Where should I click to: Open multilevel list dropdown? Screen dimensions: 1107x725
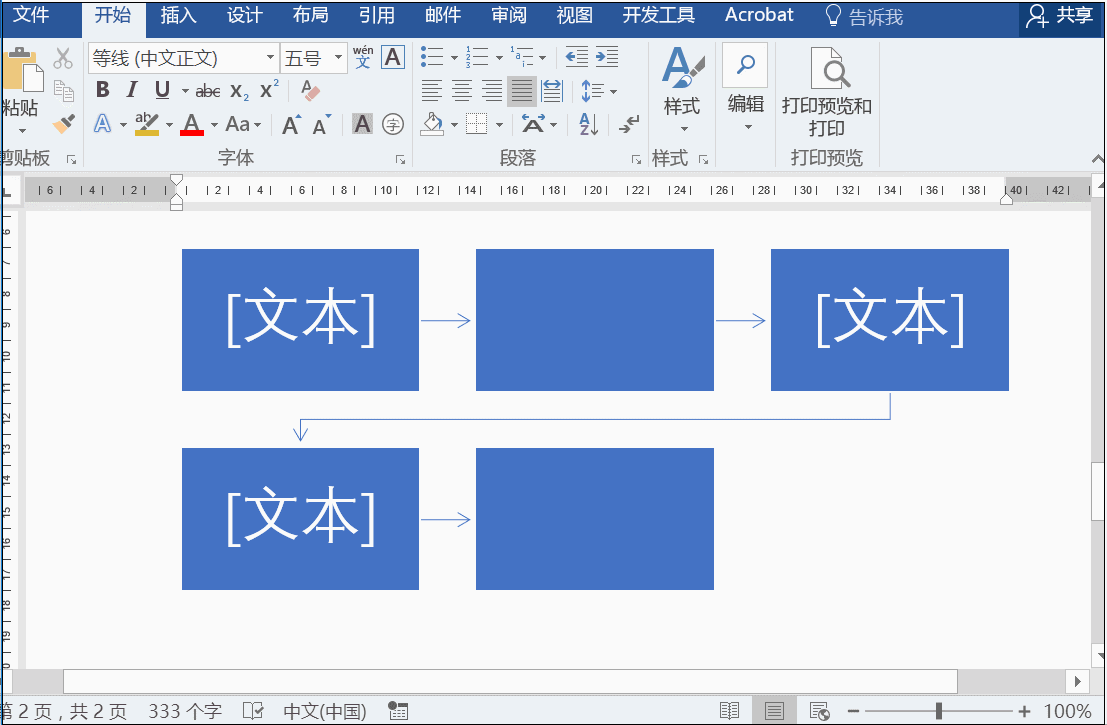pyautogui.click(x=542, y=57)
